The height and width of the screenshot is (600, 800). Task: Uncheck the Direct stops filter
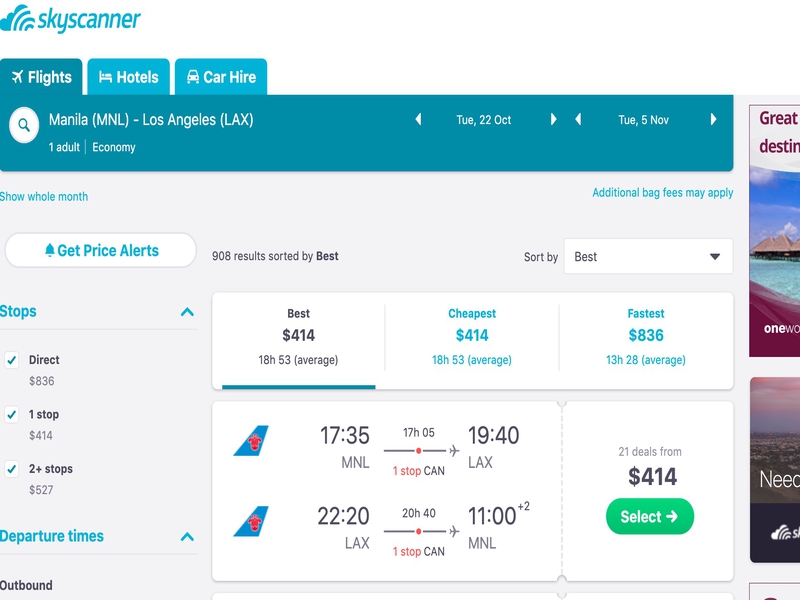click(12, 360)
